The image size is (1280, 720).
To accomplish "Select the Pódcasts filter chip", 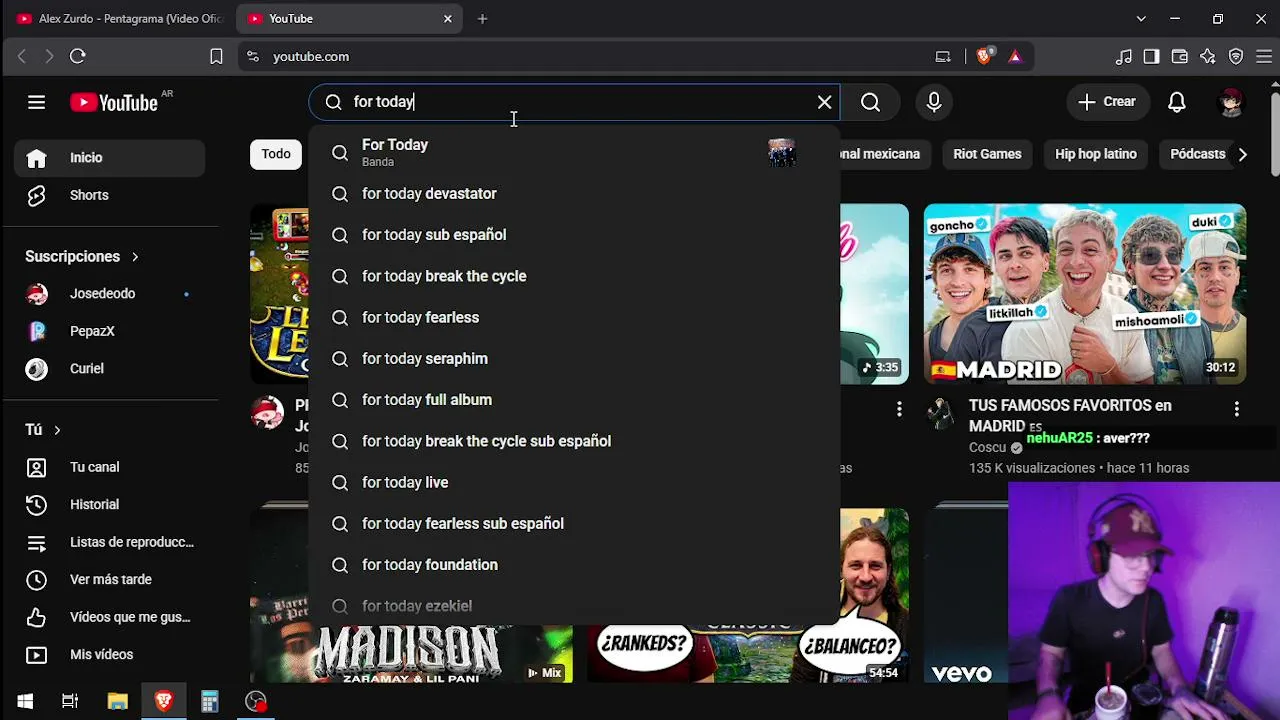I will pos(1197,154).
